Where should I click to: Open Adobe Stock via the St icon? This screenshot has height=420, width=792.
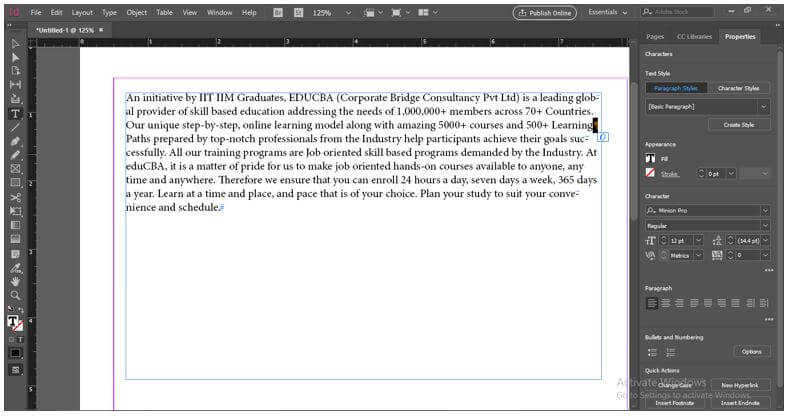299,13
